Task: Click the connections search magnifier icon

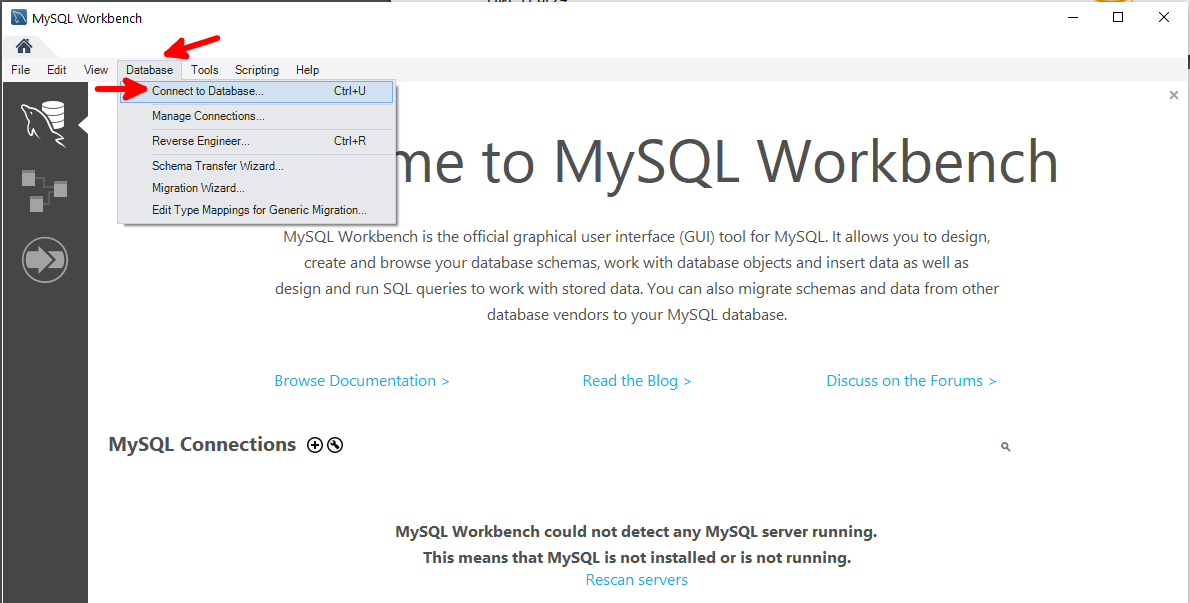Action: 1006,448
